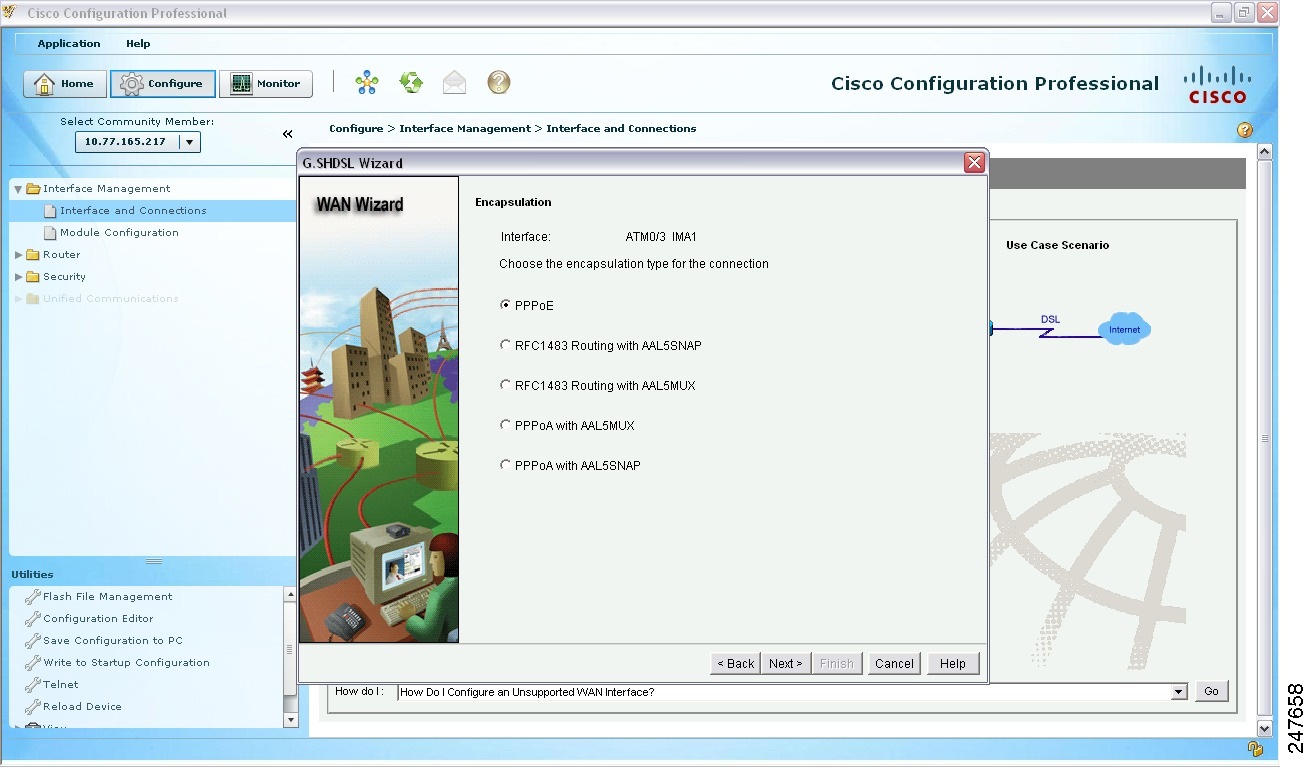Click the Deliver envelope icon in toolbar
This screenshot has height=768, width=1306.
[x=454, y=83]
